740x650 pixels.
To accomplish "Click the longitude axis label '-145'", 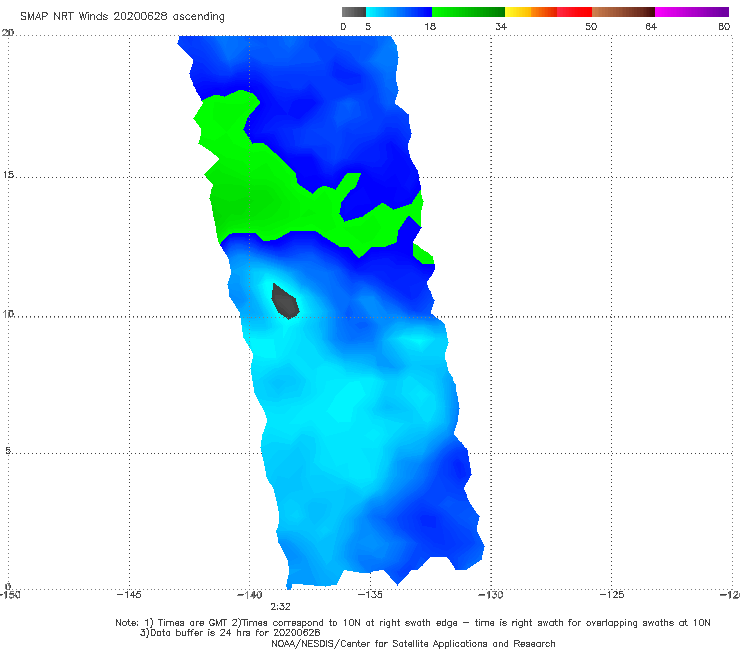I will (129, 595).
